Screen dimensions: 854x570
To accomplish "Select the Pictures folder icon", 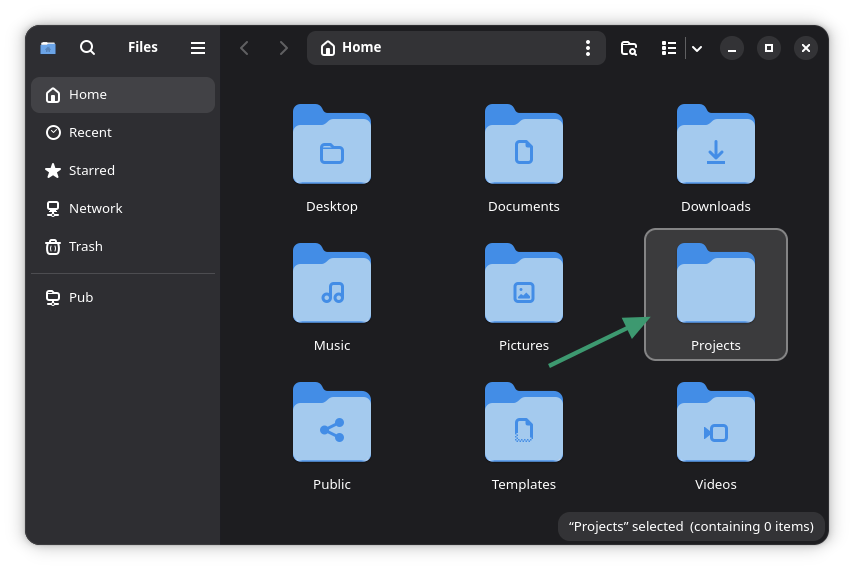I will coord(524,283).
